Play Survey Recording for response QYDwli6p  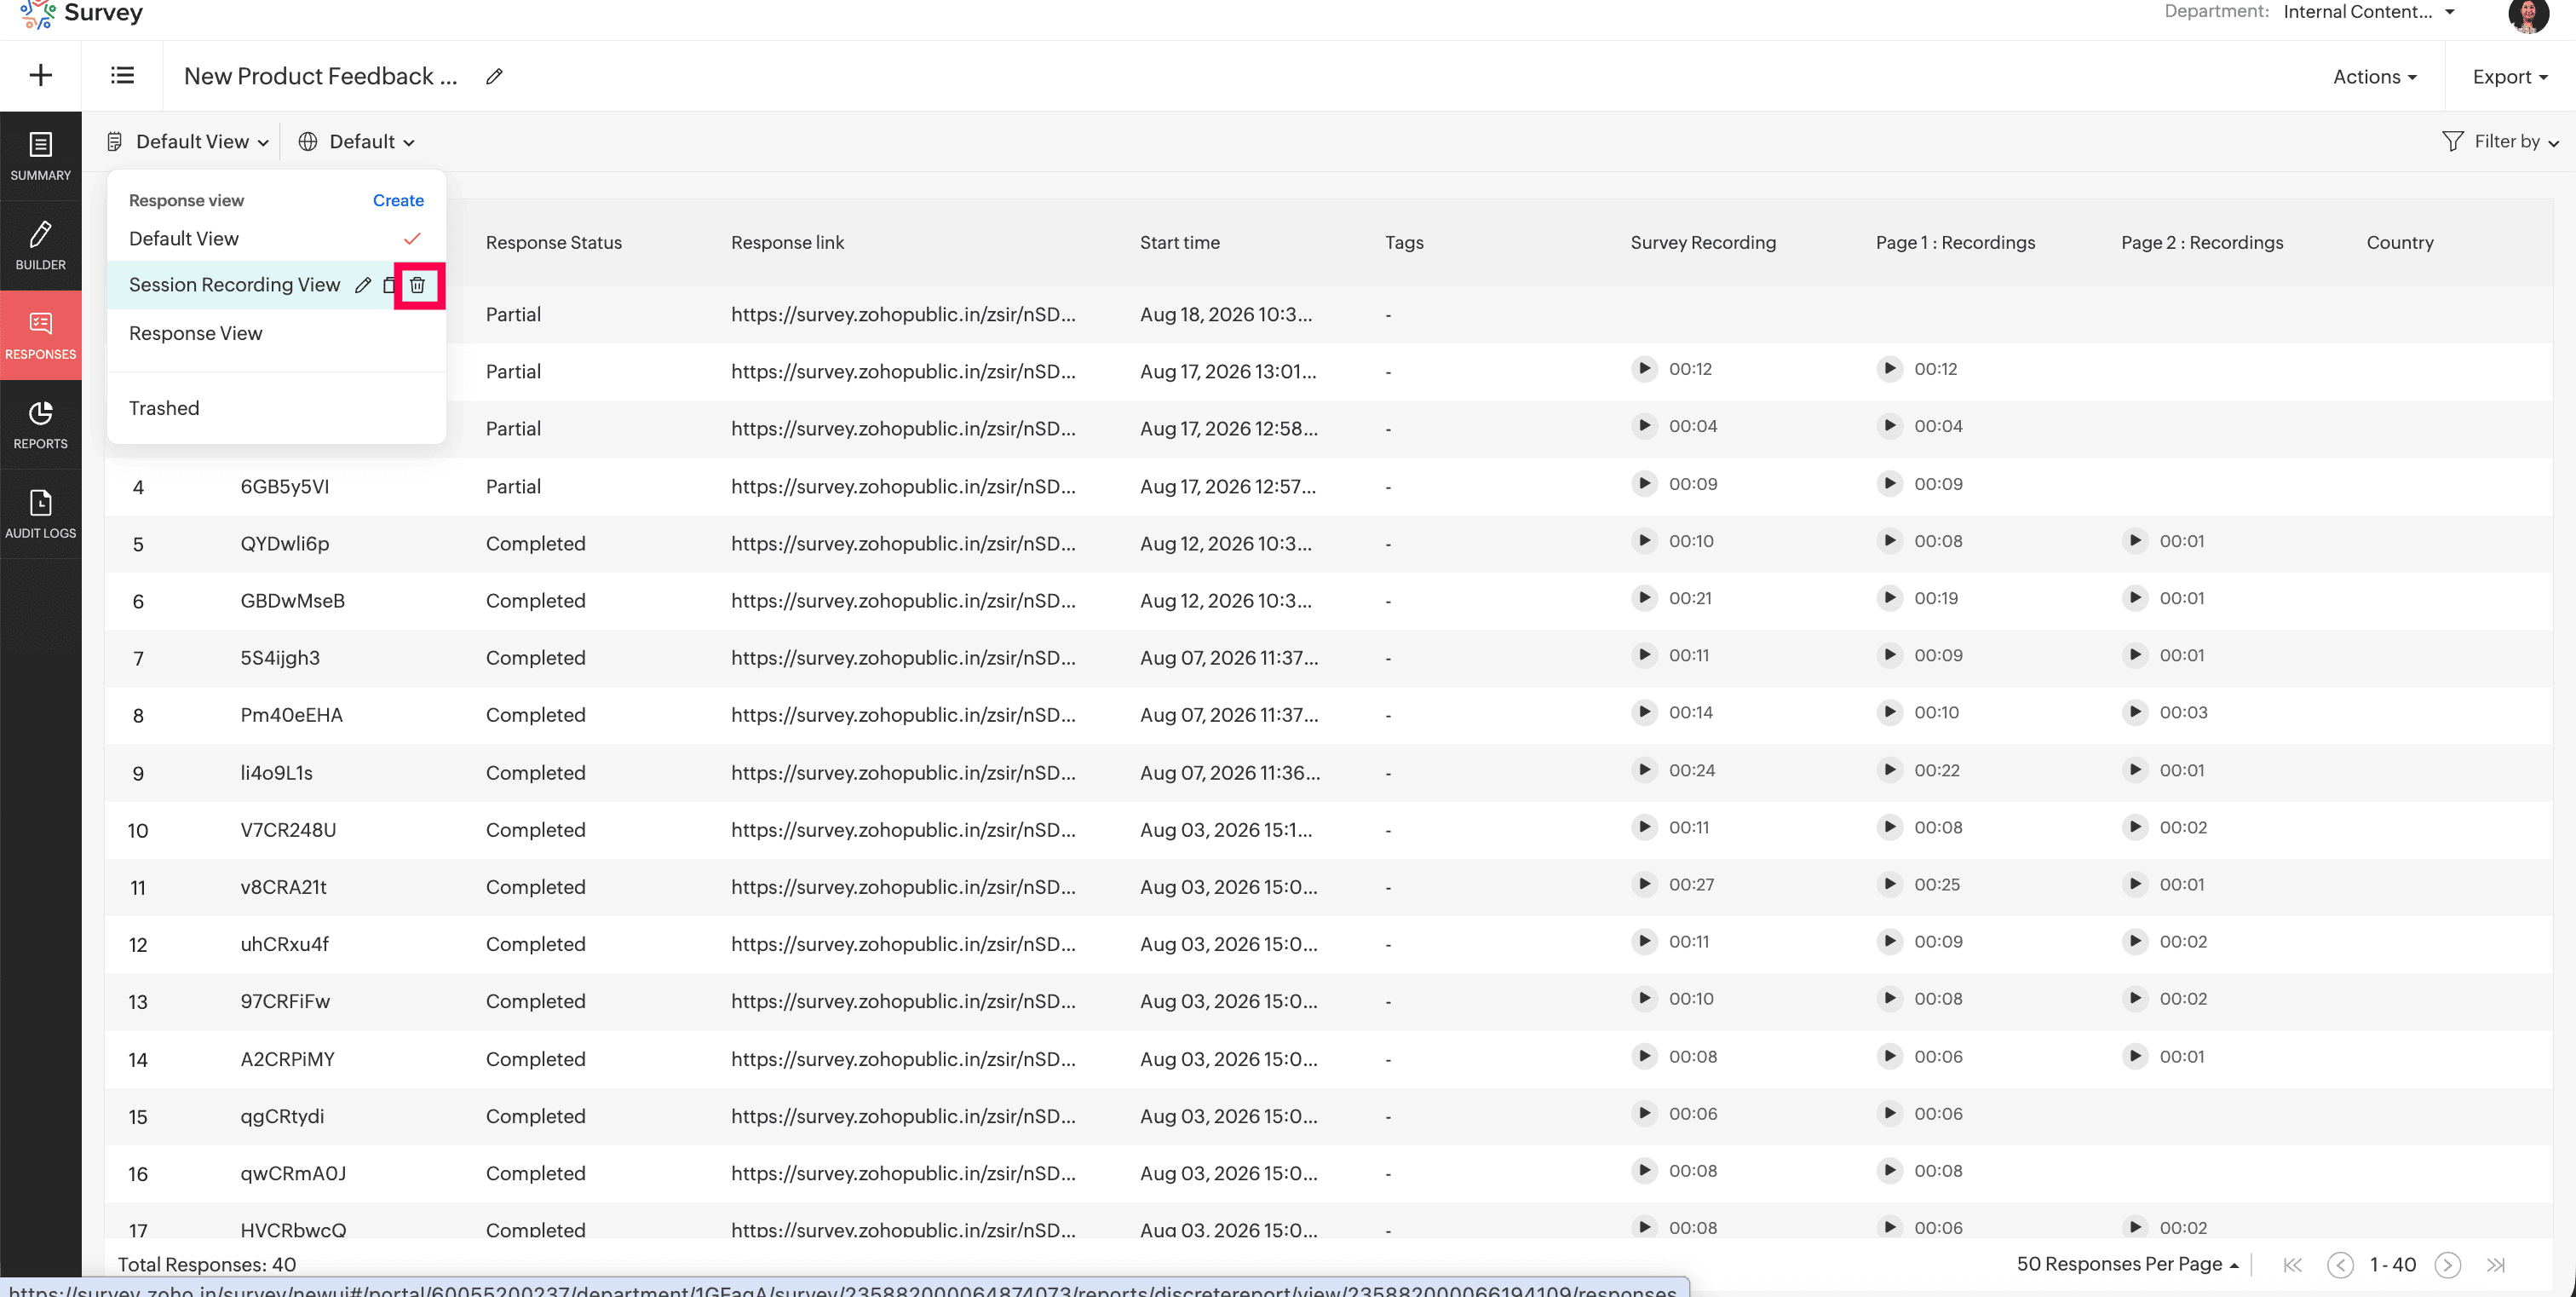[x=1644, y=541]
